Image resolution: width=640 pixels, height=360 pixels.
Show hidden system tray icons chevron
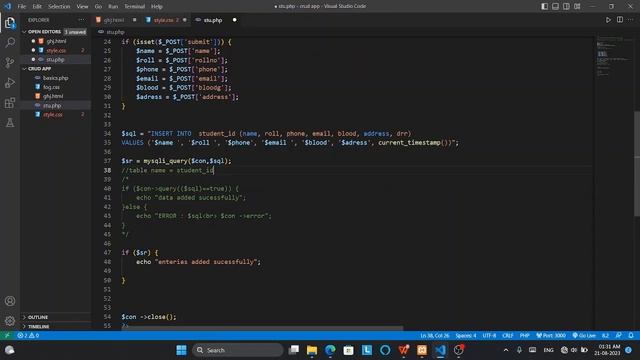[506, 350]
